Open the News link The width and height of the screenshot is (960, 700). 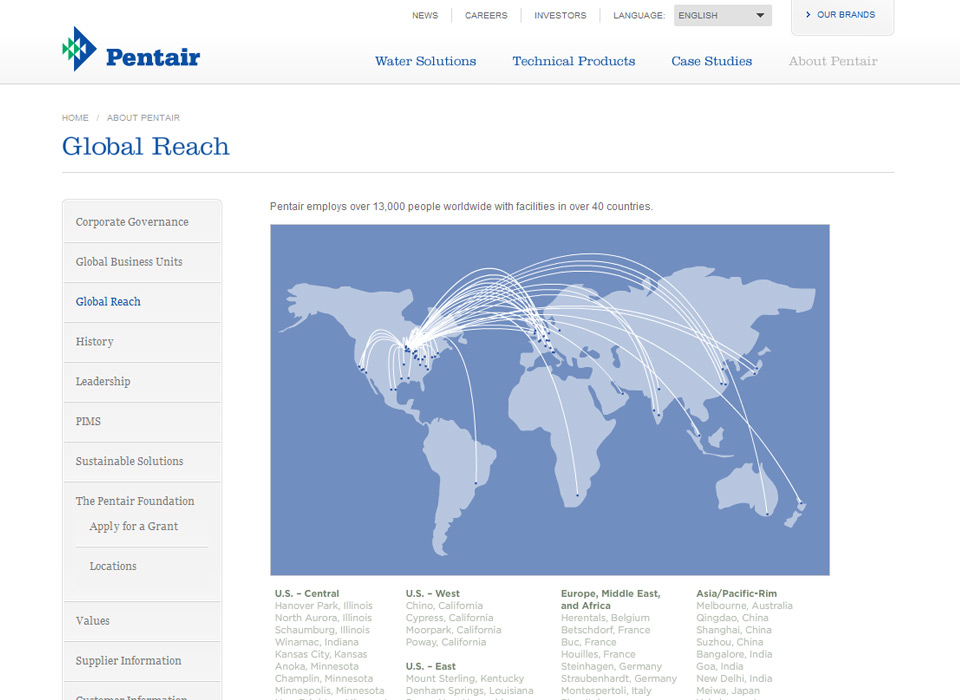(425, 15)
